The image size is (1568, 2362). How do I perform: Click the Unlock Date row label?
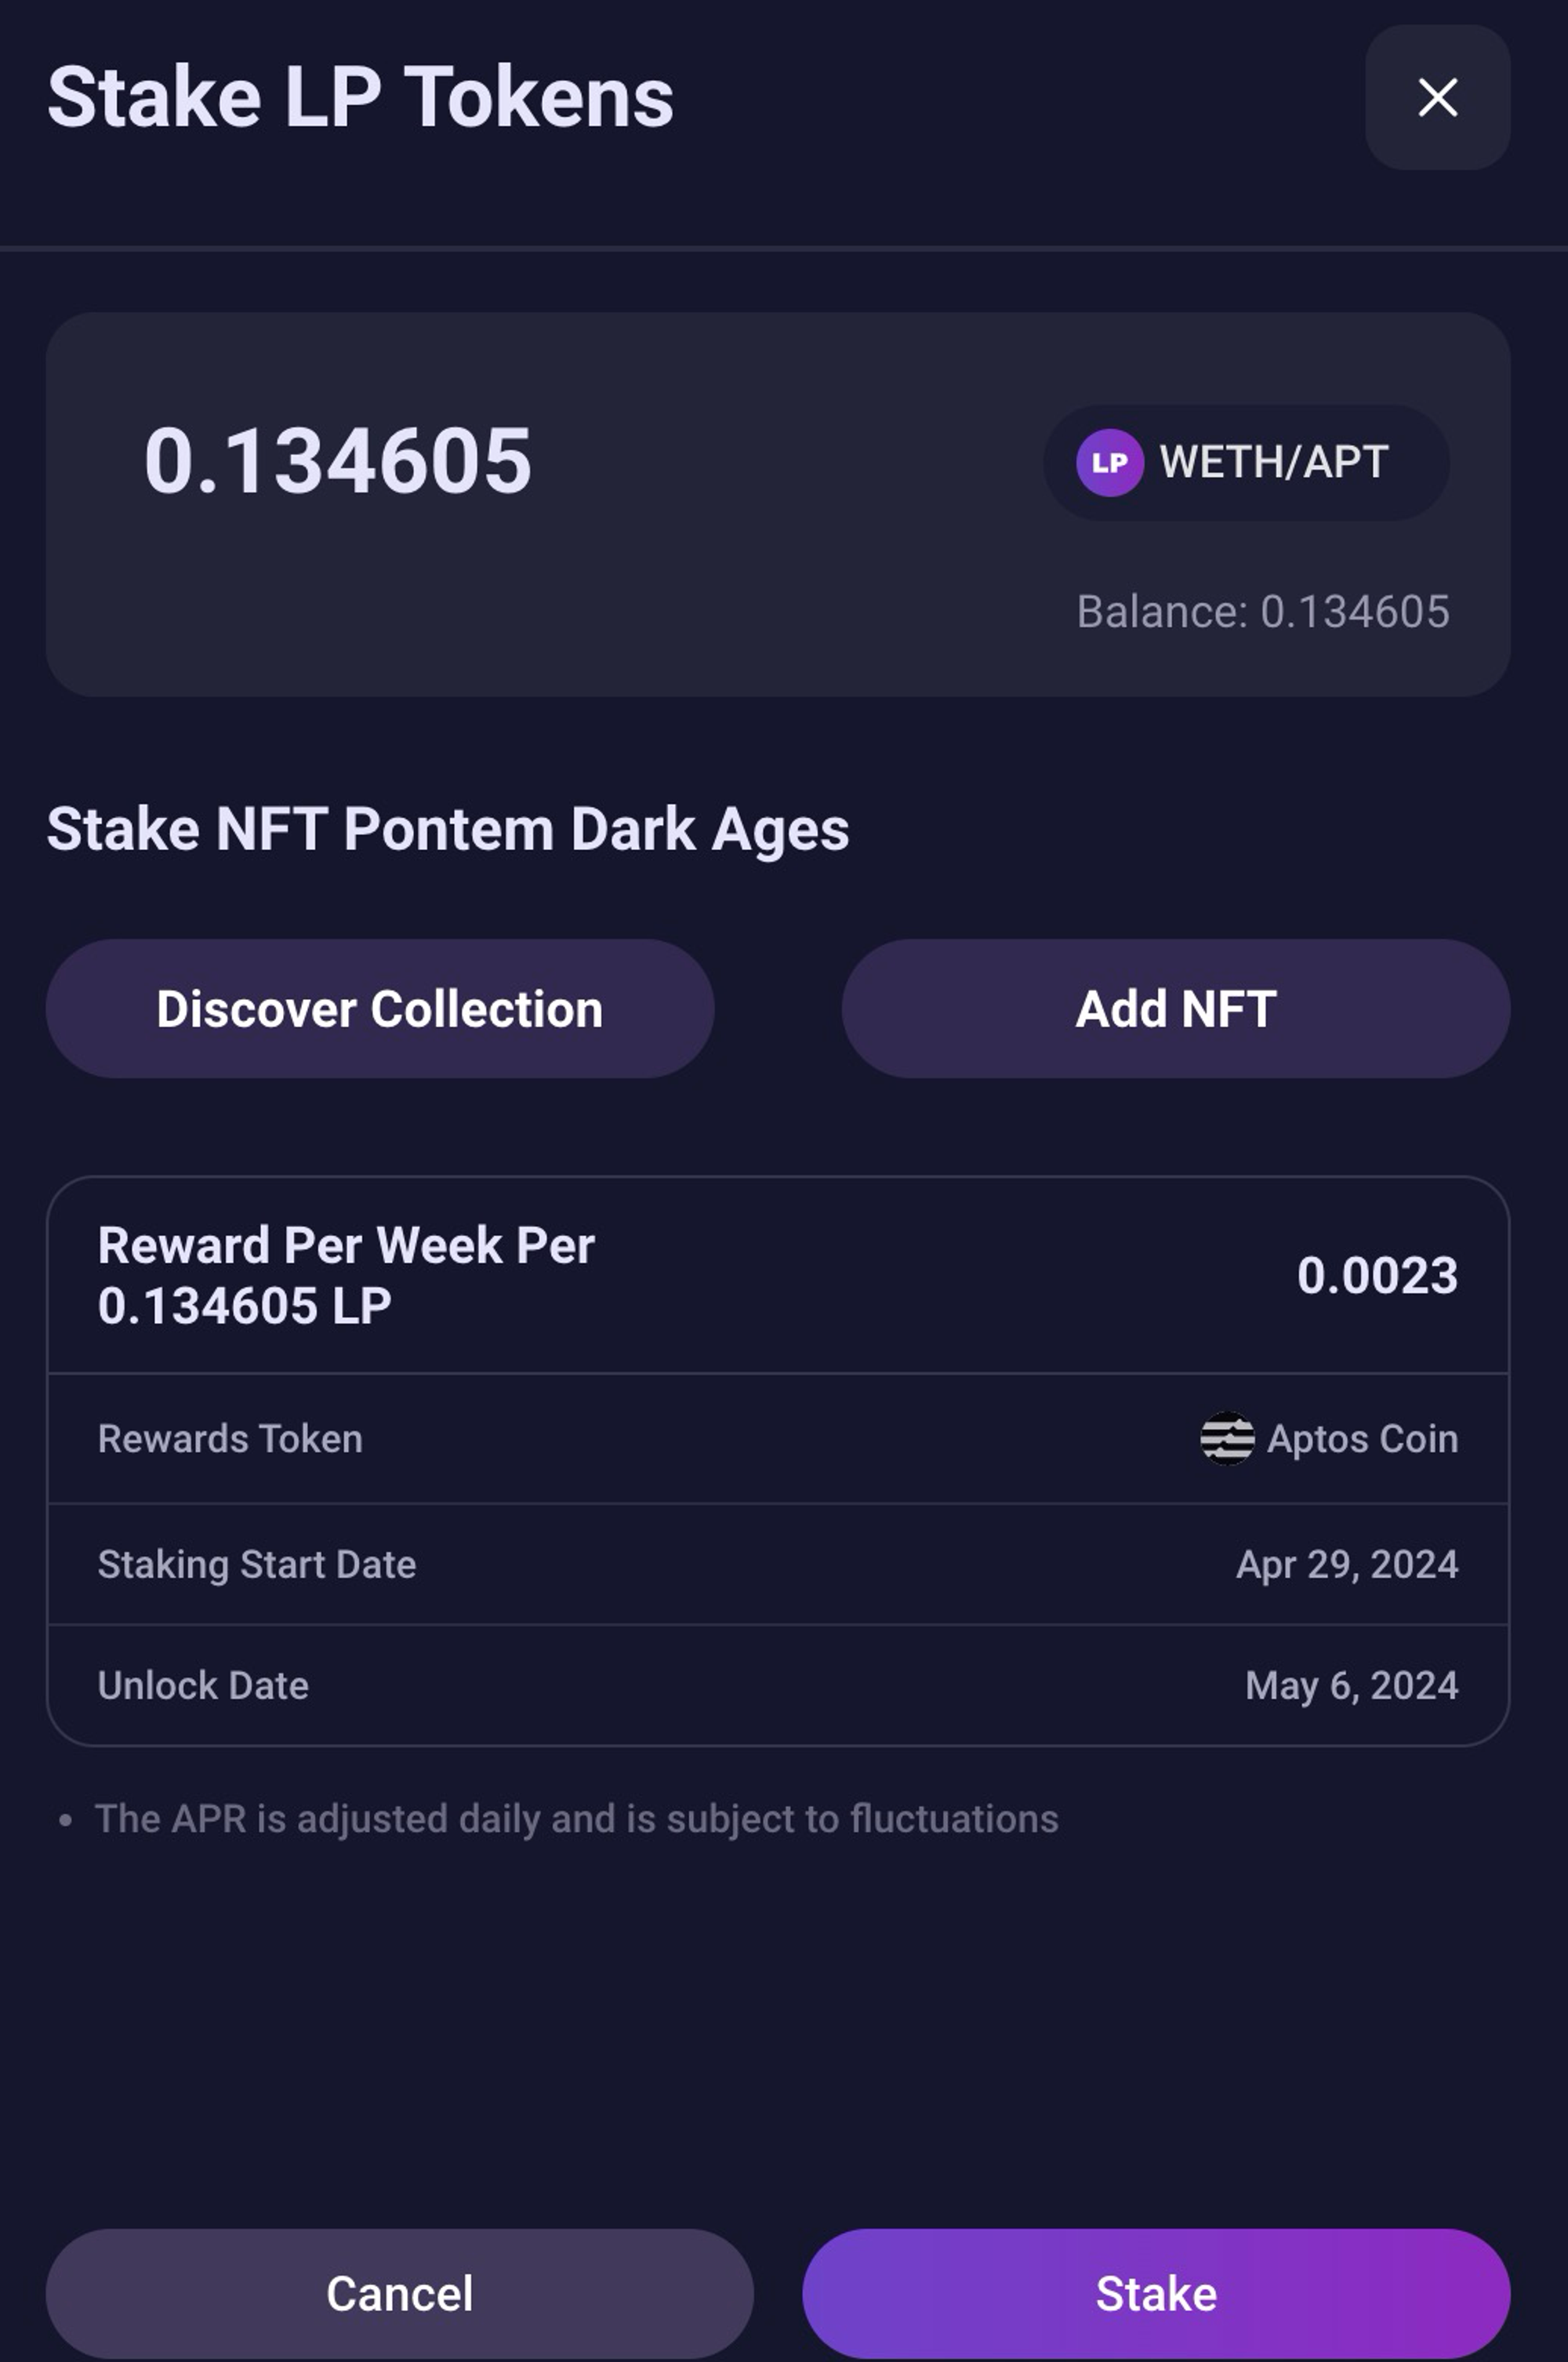click(x=203, y=1686)
